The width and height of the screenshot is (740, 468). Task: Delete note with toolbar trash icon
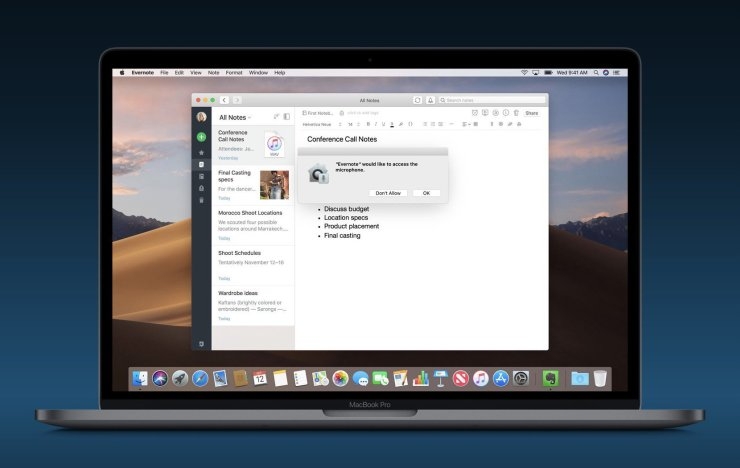pos(516,113)
